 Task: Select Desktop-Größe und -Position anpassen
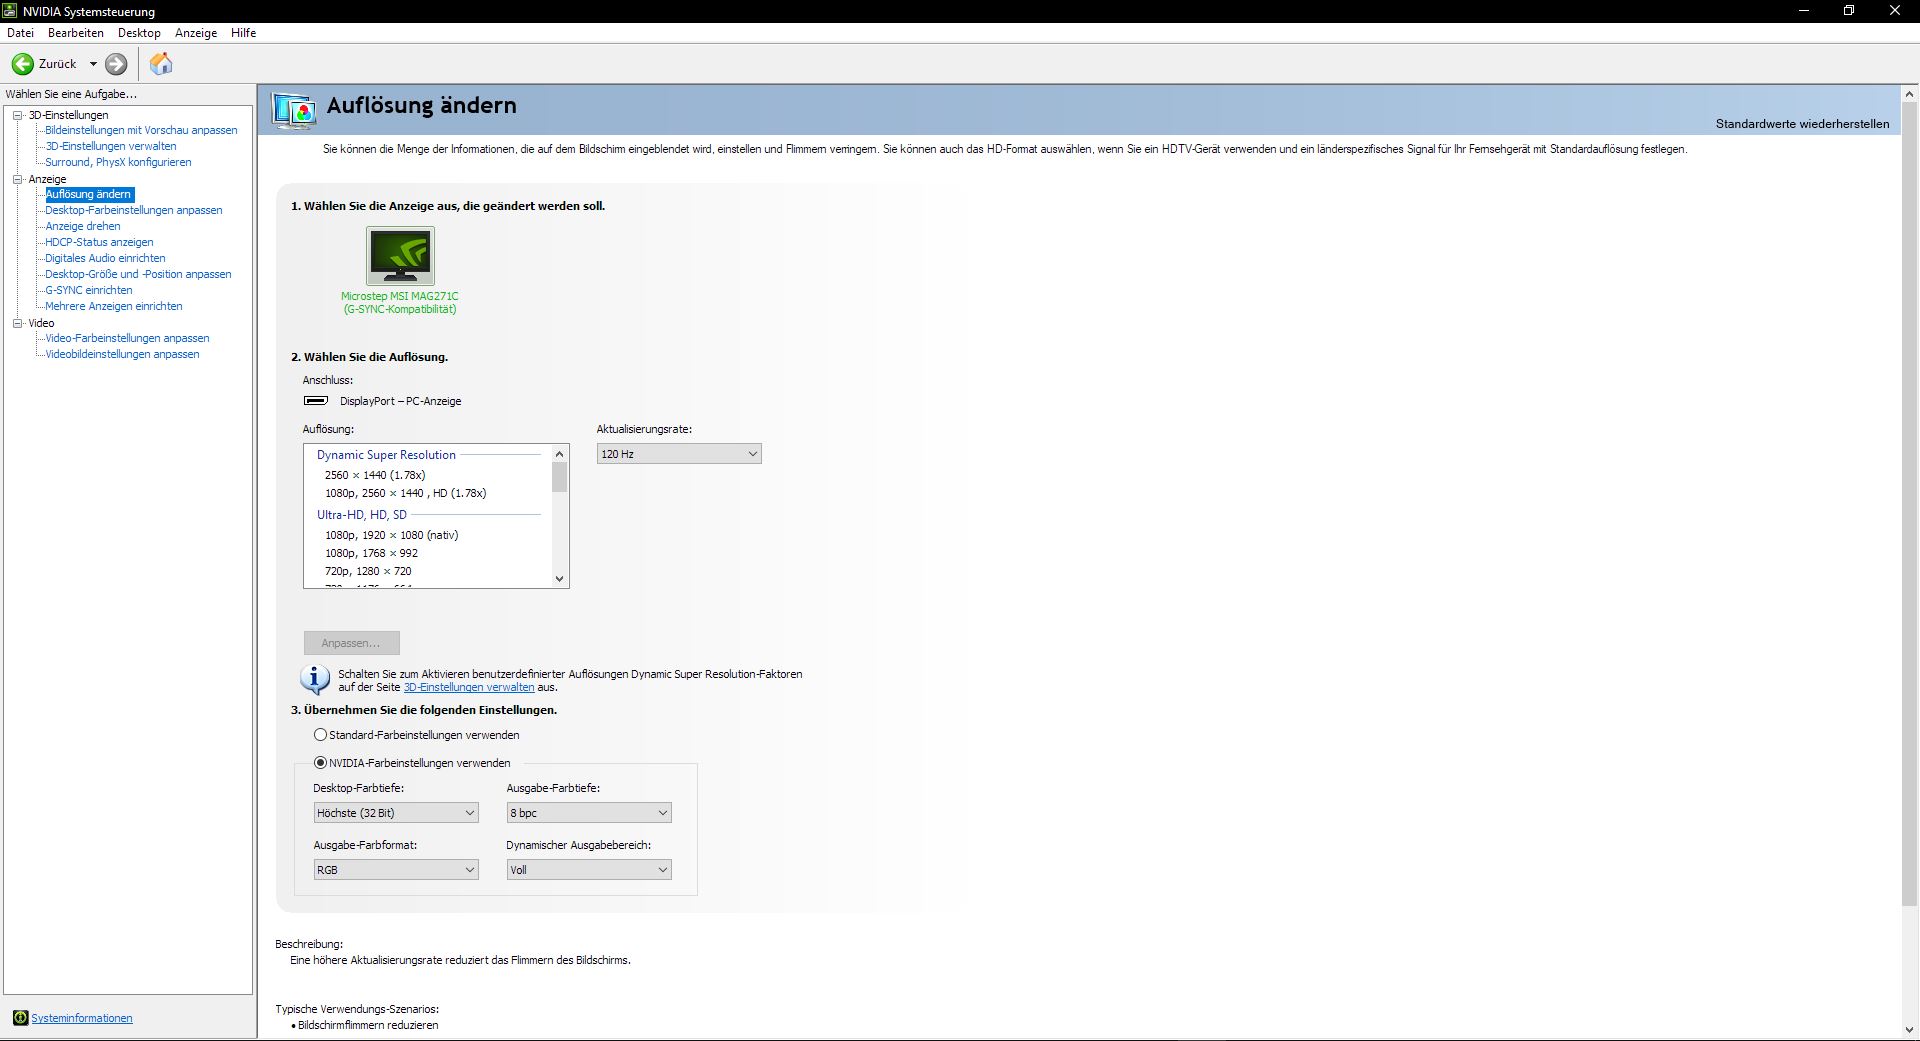138,274
